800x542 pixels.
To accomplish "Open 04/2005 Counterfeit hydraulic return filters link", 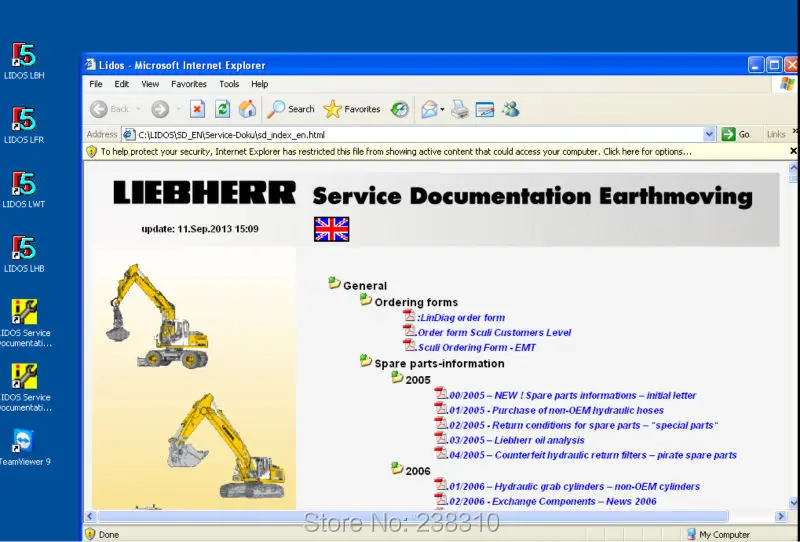I will [x=592, y=455].
